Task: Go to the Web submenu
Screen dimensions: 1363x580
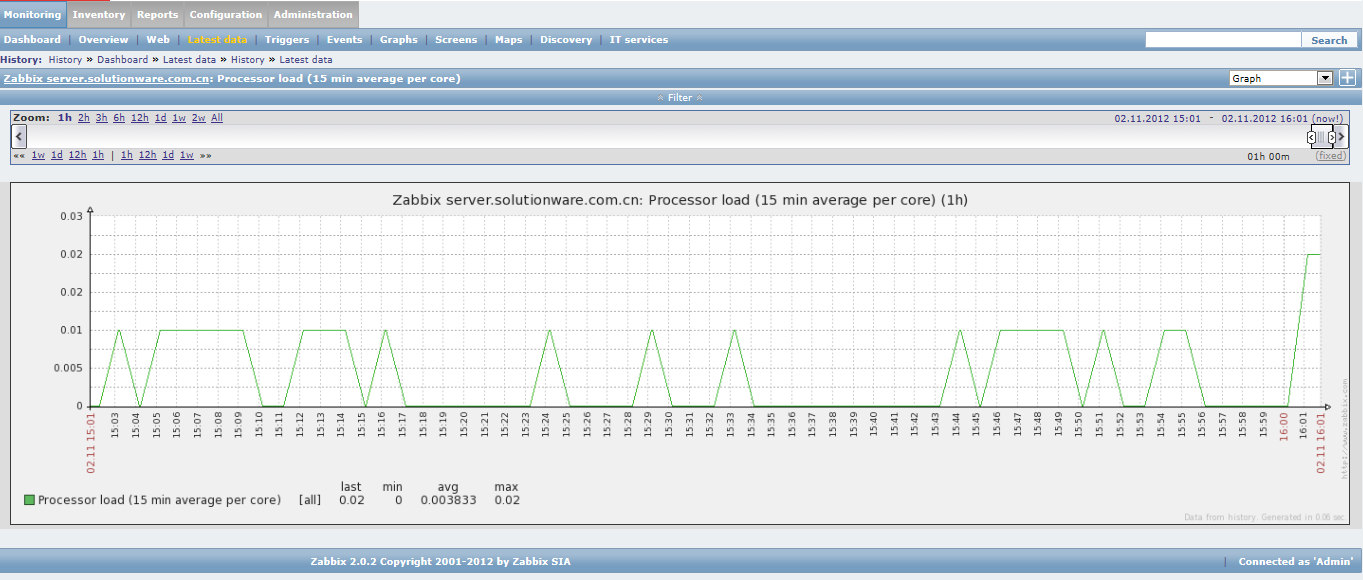Action: (158, 40)
